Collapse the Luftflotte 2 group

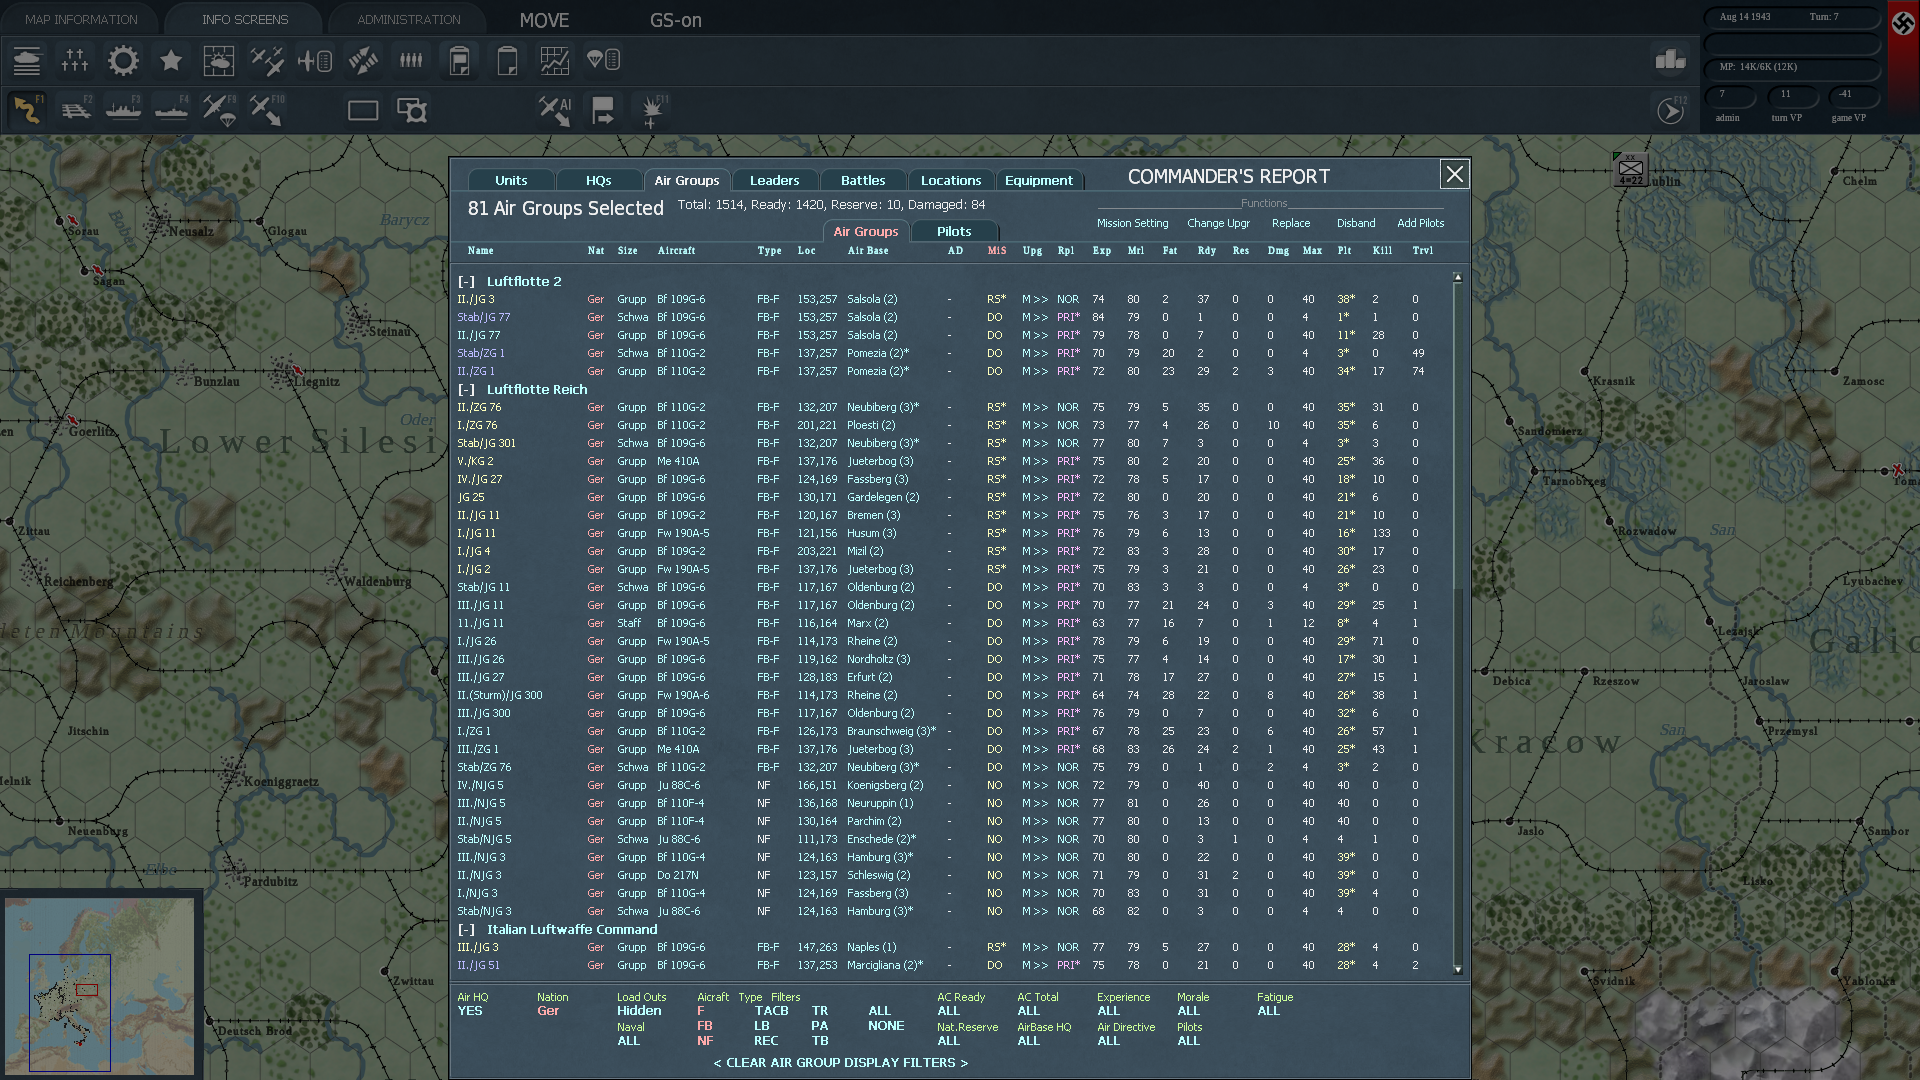pyautogui.click(x=466, y=282)
